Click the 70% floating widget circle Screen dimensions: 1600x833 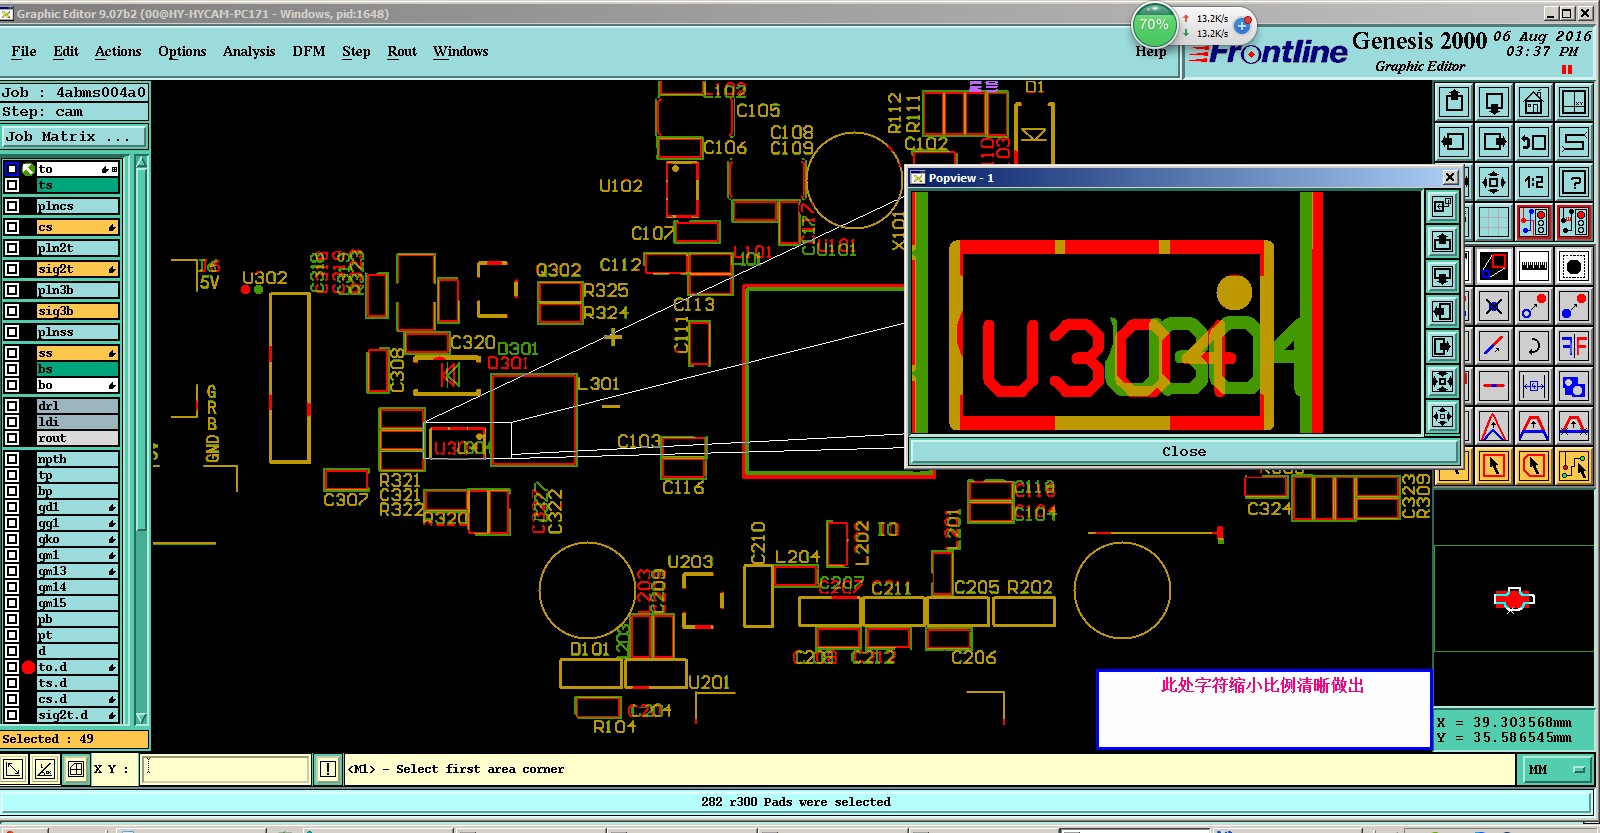1154,25
